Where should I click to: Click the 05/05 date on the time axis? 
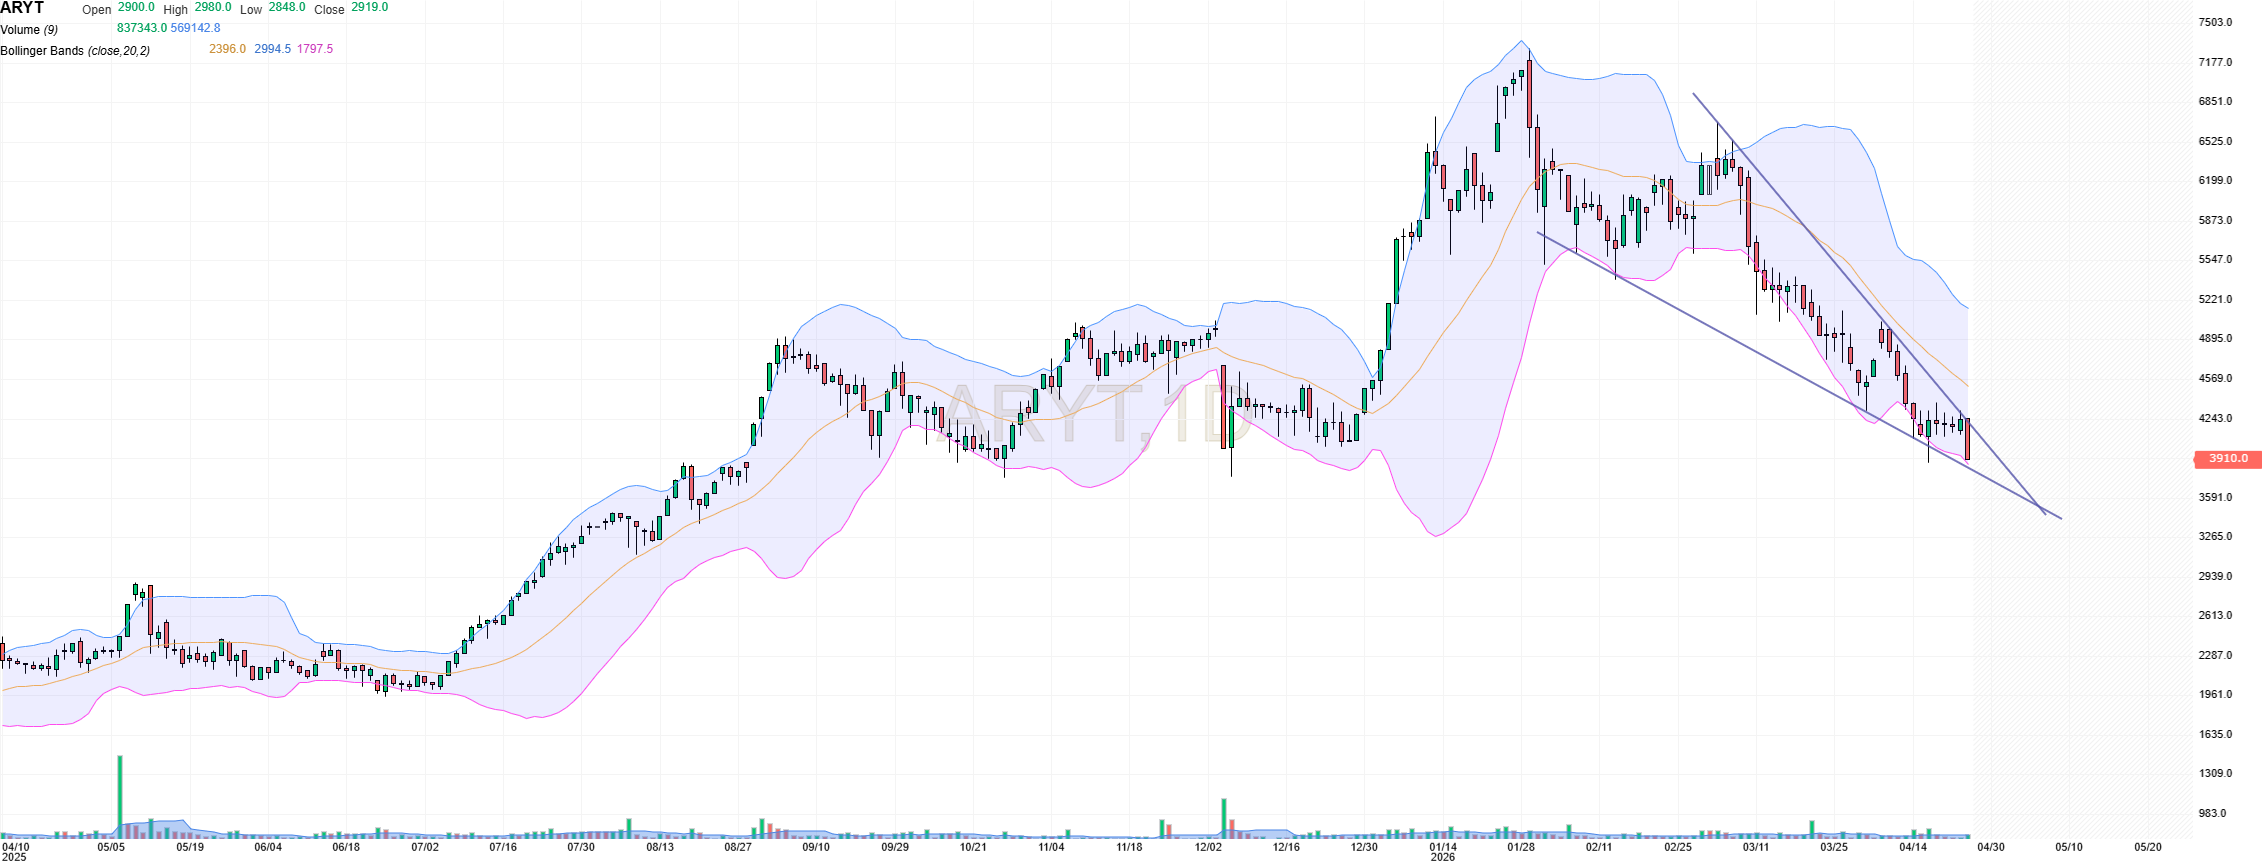111,848
